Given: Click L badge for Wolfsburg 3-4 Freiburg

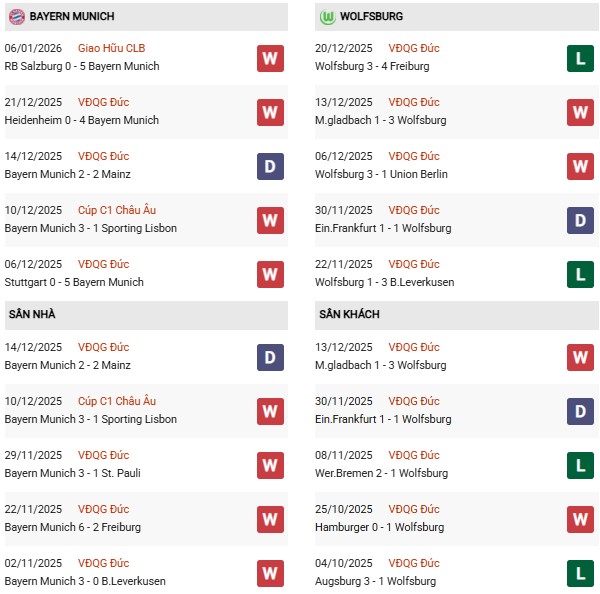Looking at the screenshot, I should tap(580, 58).
